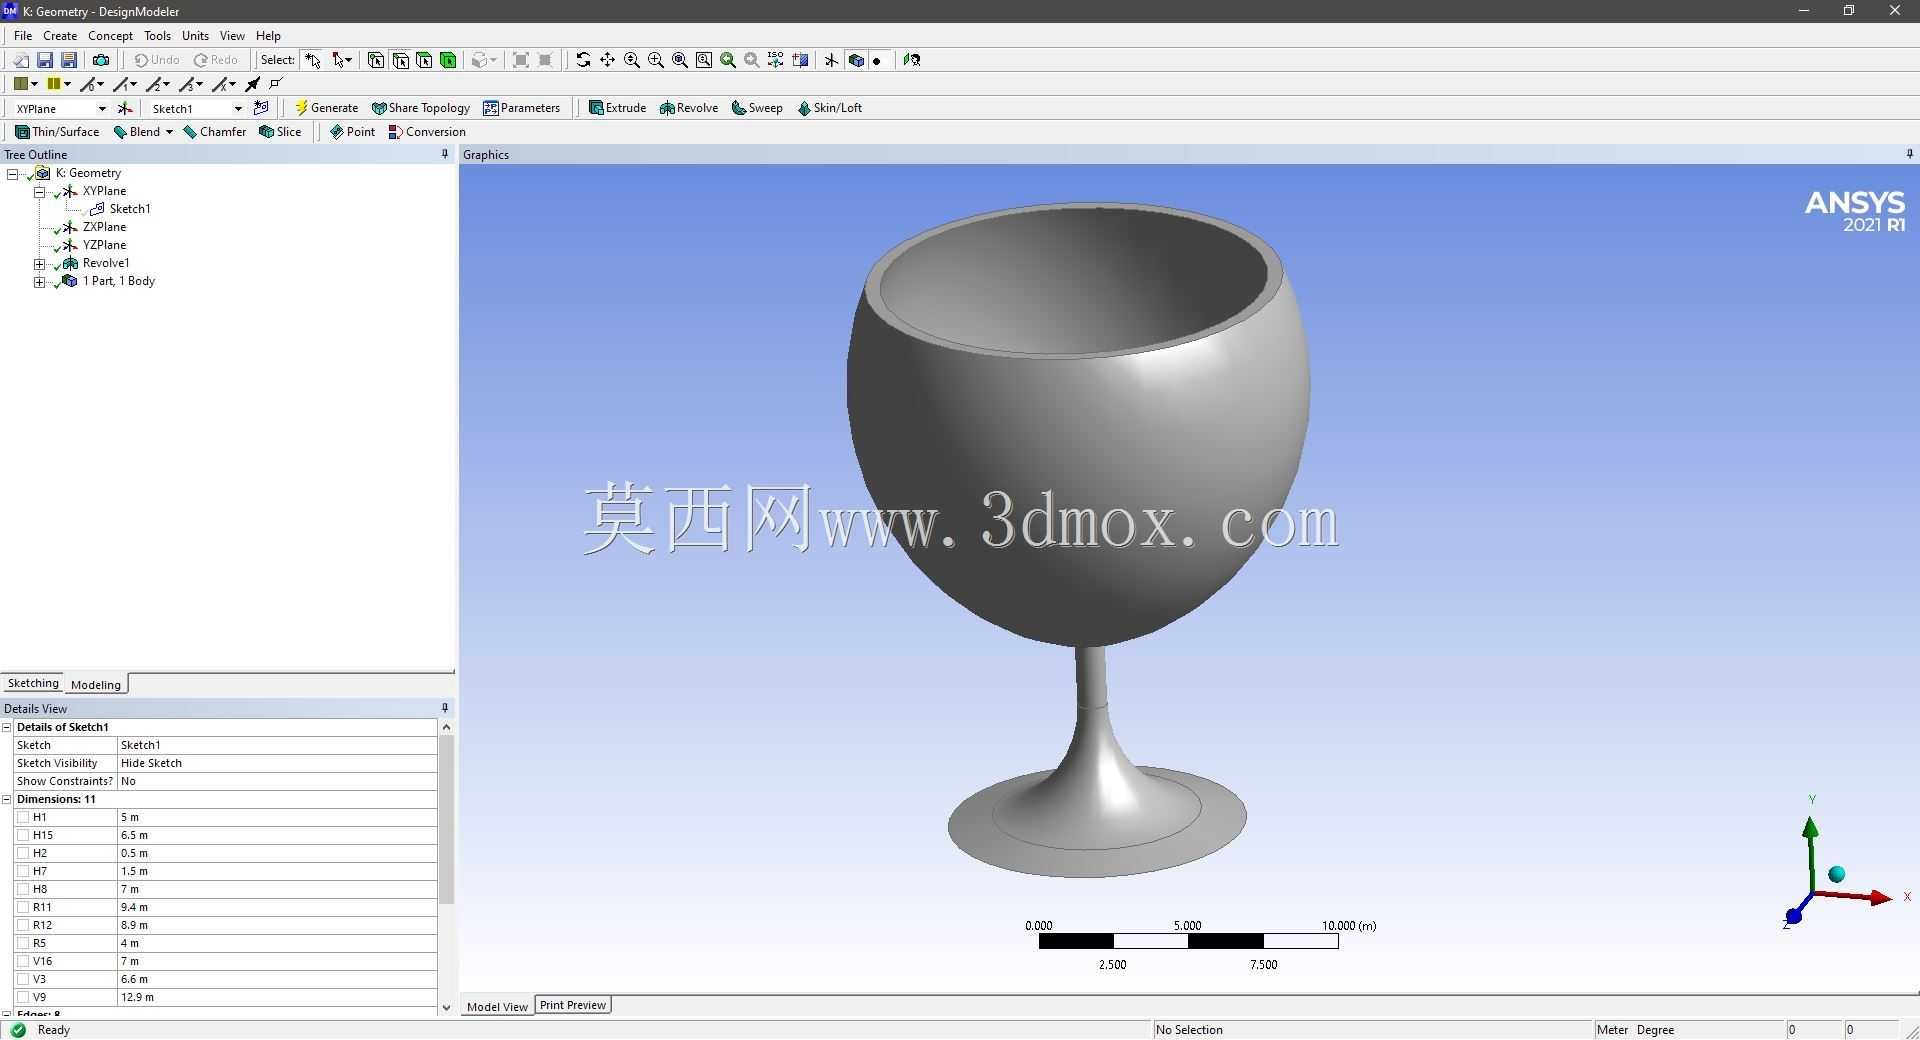Click the image capture camera icon
The width and height of the screenshot is (1920, 1040).
coord(101,60)
